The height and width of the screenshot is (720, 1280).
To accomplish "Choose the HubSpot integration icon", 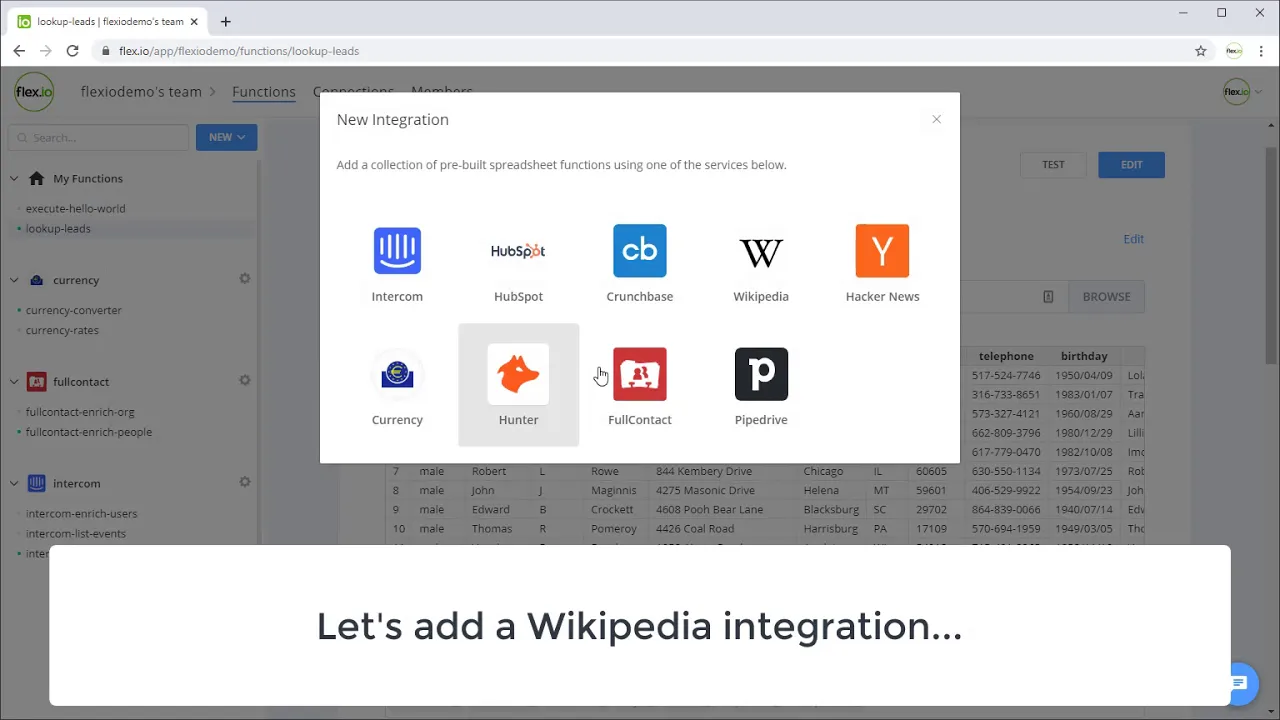I will (518, 250).
